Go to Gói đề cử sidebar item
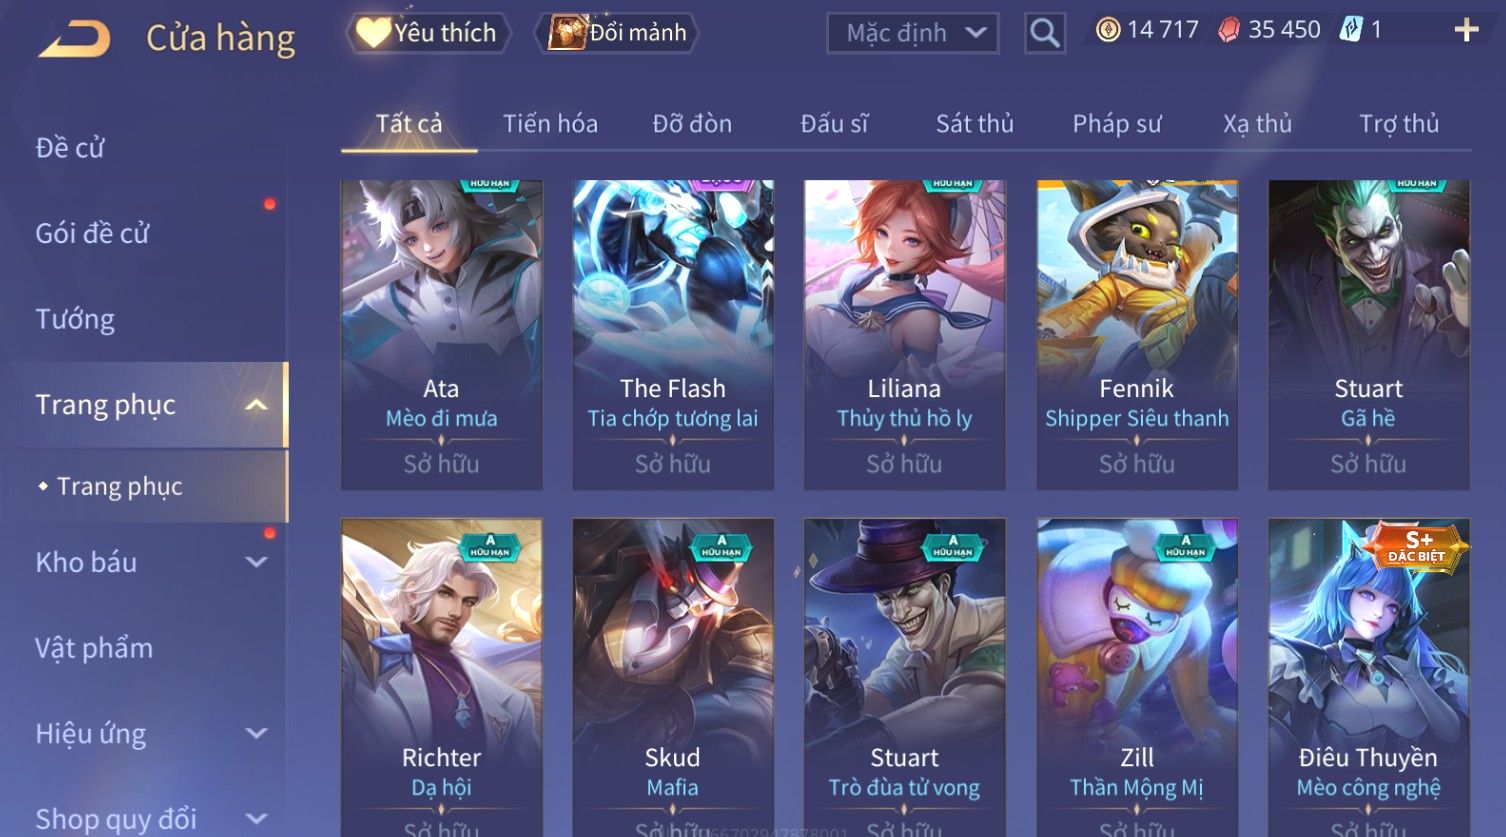Screen dimensions: 1506x837 92,233
